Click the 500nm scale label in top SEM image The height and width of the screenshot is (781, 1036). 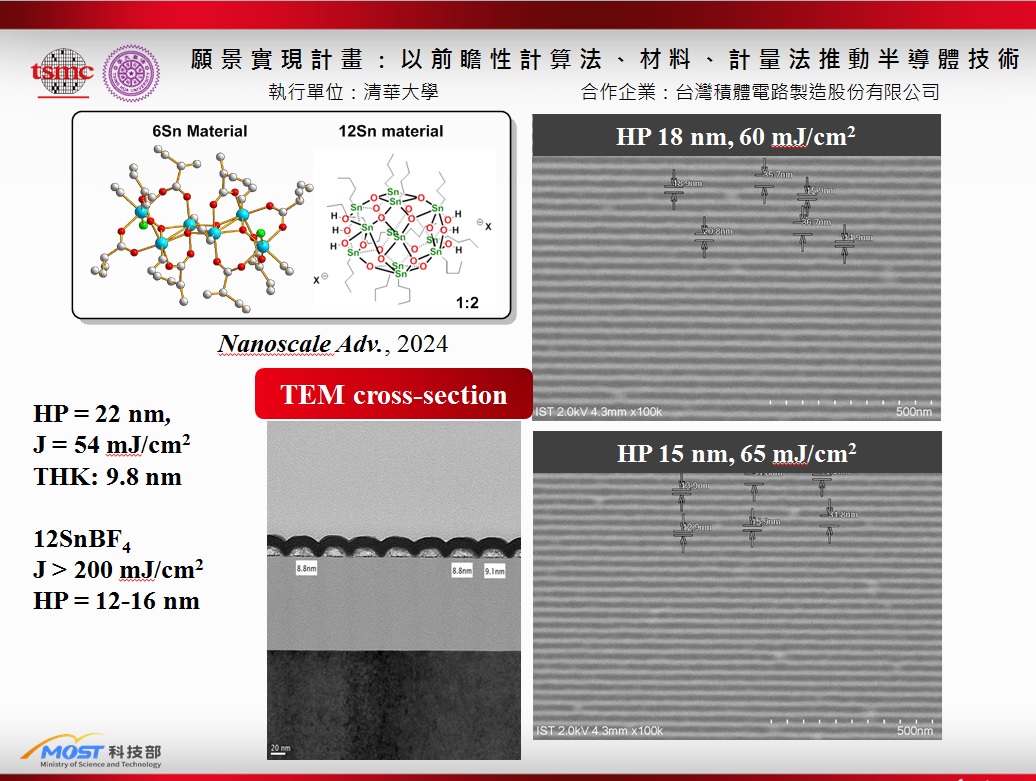coord(914,411)
